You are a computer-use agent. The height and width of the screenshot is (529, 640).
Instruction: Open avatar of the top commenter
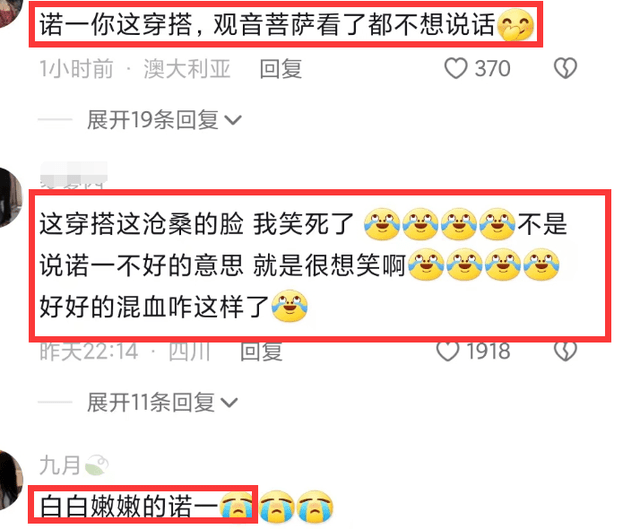9,12
